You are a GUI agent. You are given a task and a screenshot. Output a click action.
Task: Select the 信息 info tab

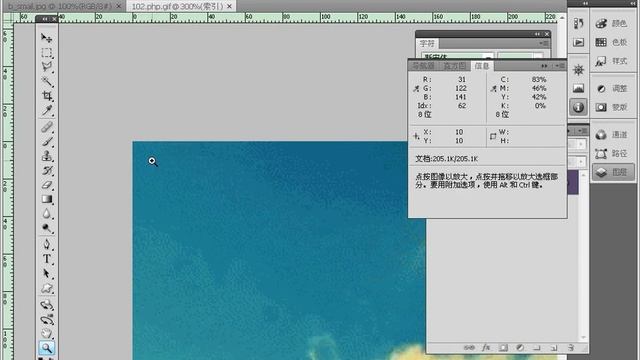(482, 66)
